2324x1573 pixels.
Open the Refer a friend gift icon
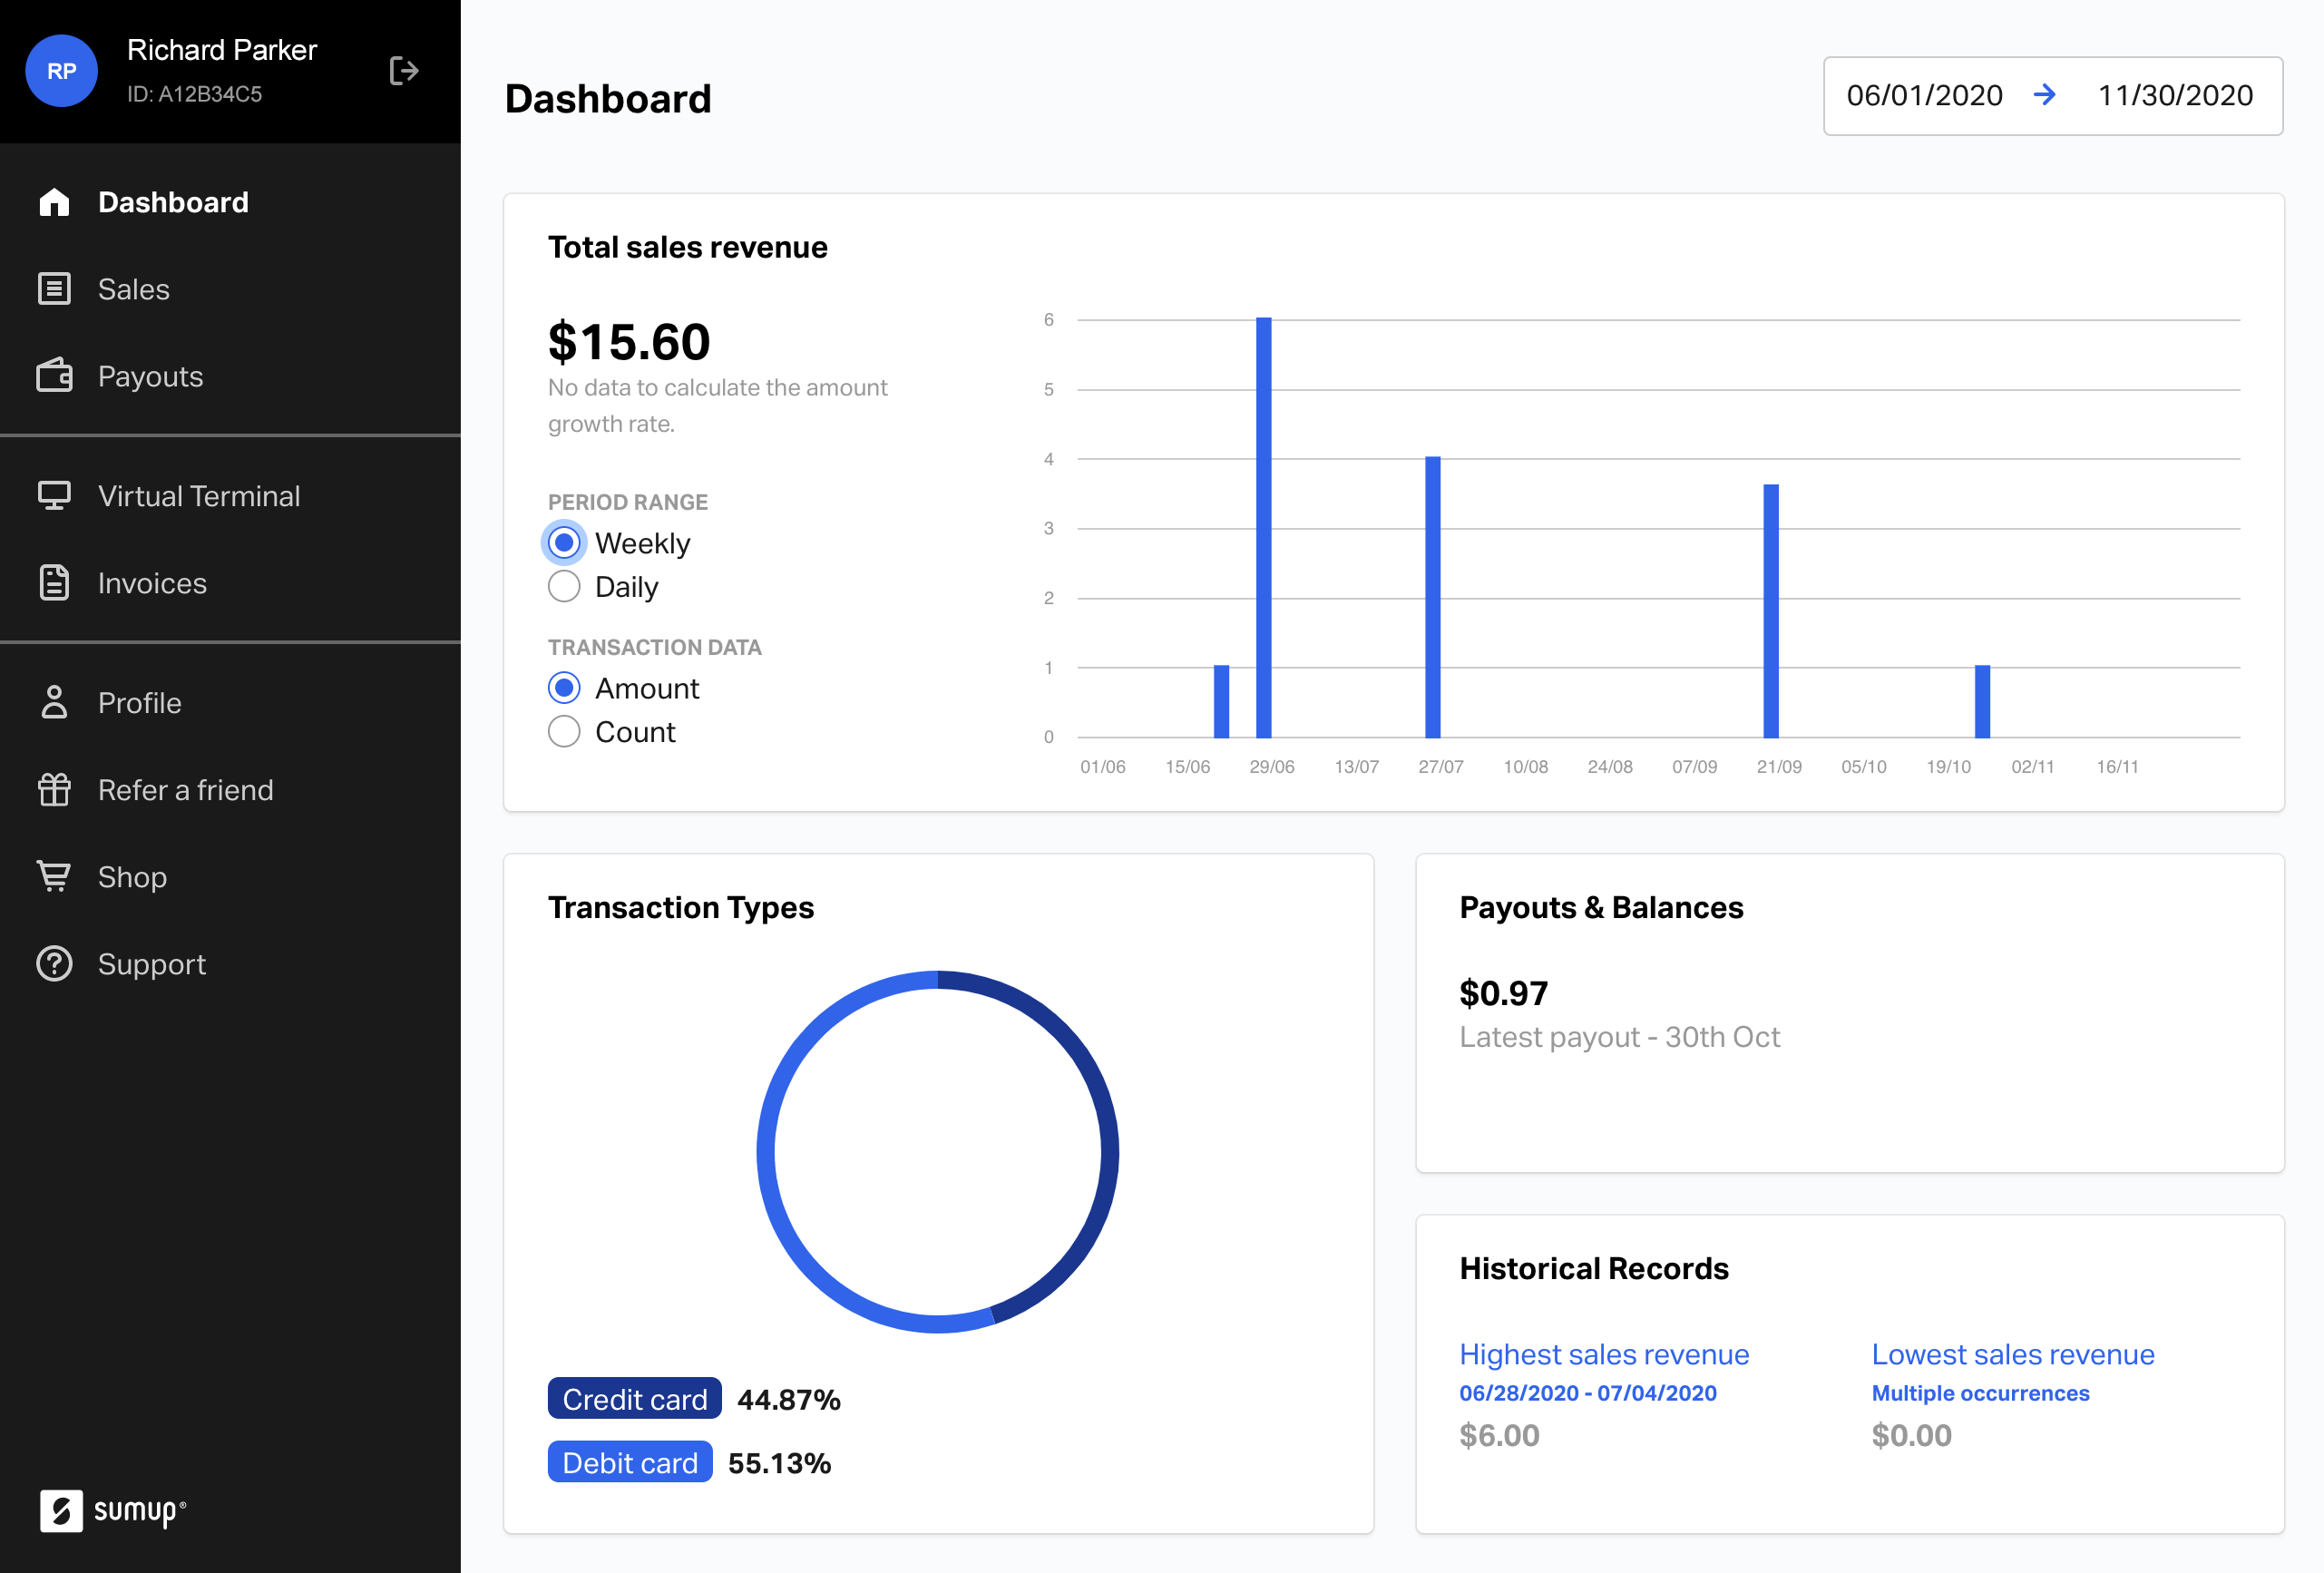(54, 789)
